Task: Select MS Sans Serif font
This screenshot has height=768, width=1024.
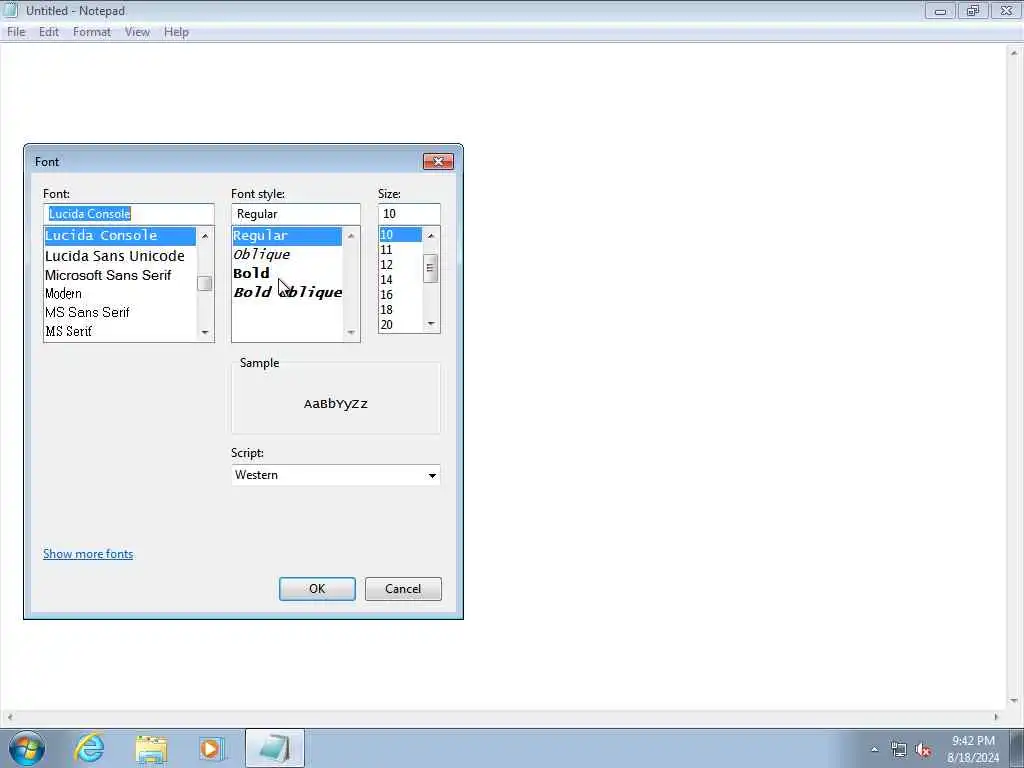Action: [x=120, y=313]
